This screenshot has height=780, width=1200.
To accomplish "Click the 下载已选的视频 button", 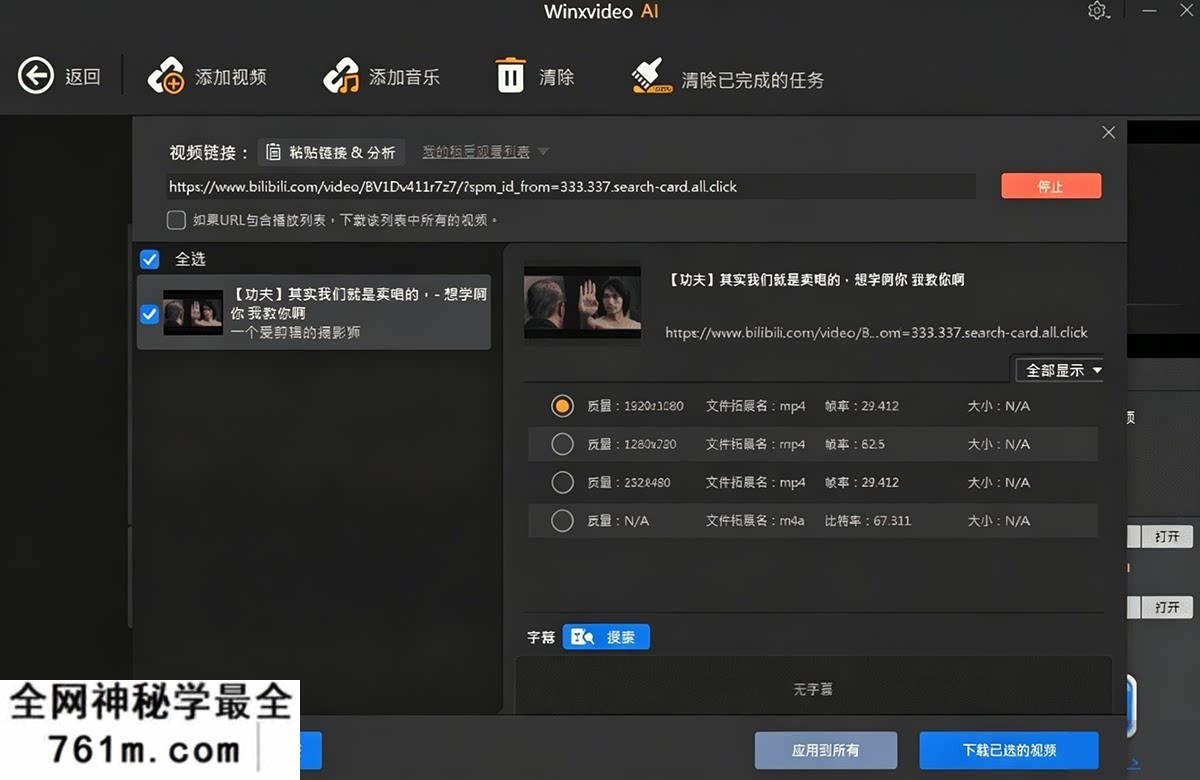I will click(x=1009, y=750).
